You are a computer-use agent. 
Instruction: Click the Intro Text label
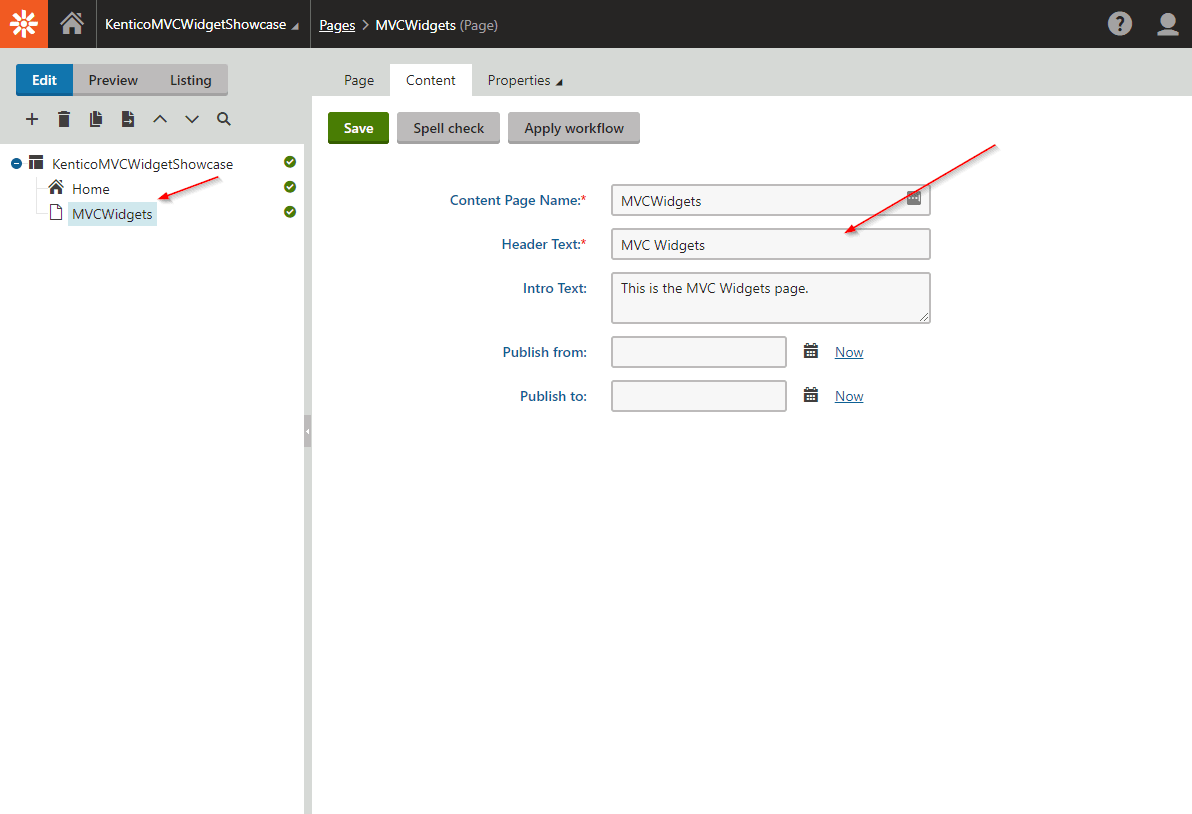point(555,288)
